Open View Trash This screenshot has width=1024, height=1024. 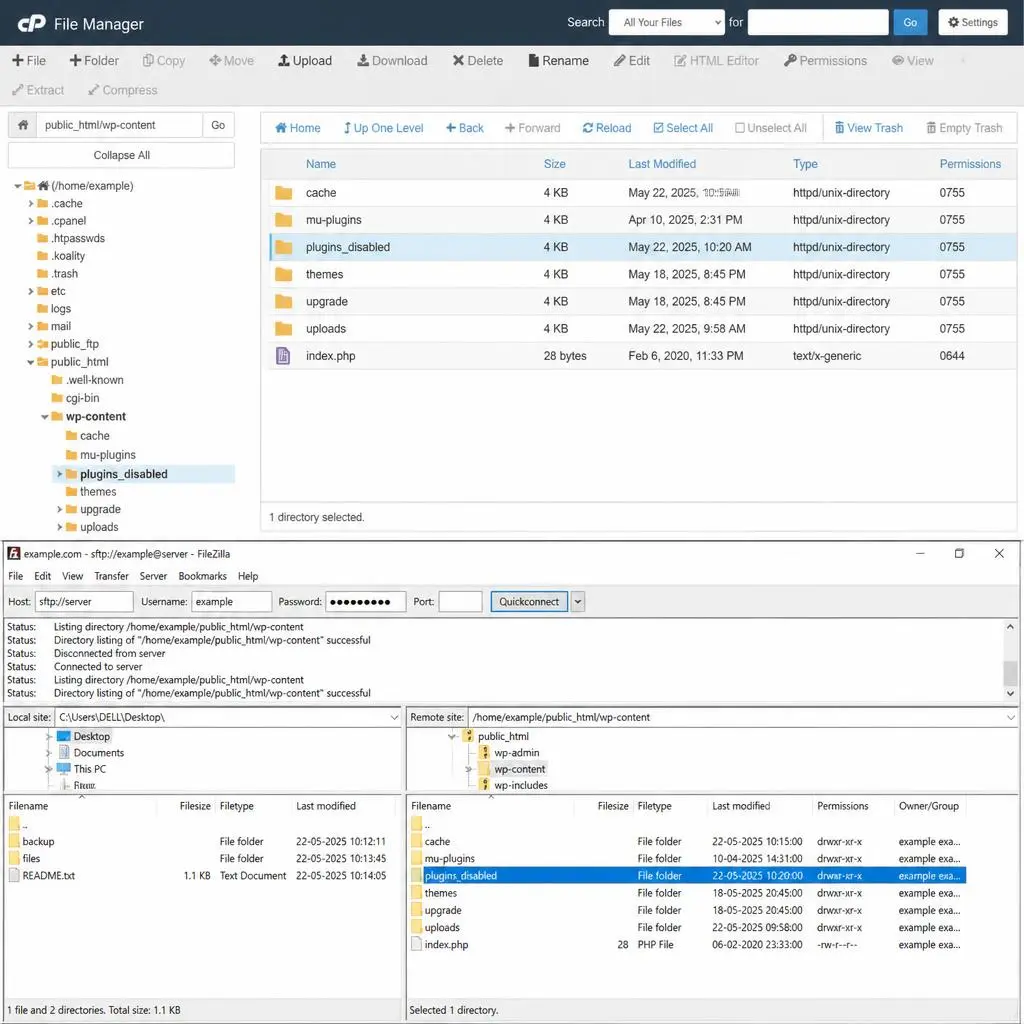pos(869,128)
